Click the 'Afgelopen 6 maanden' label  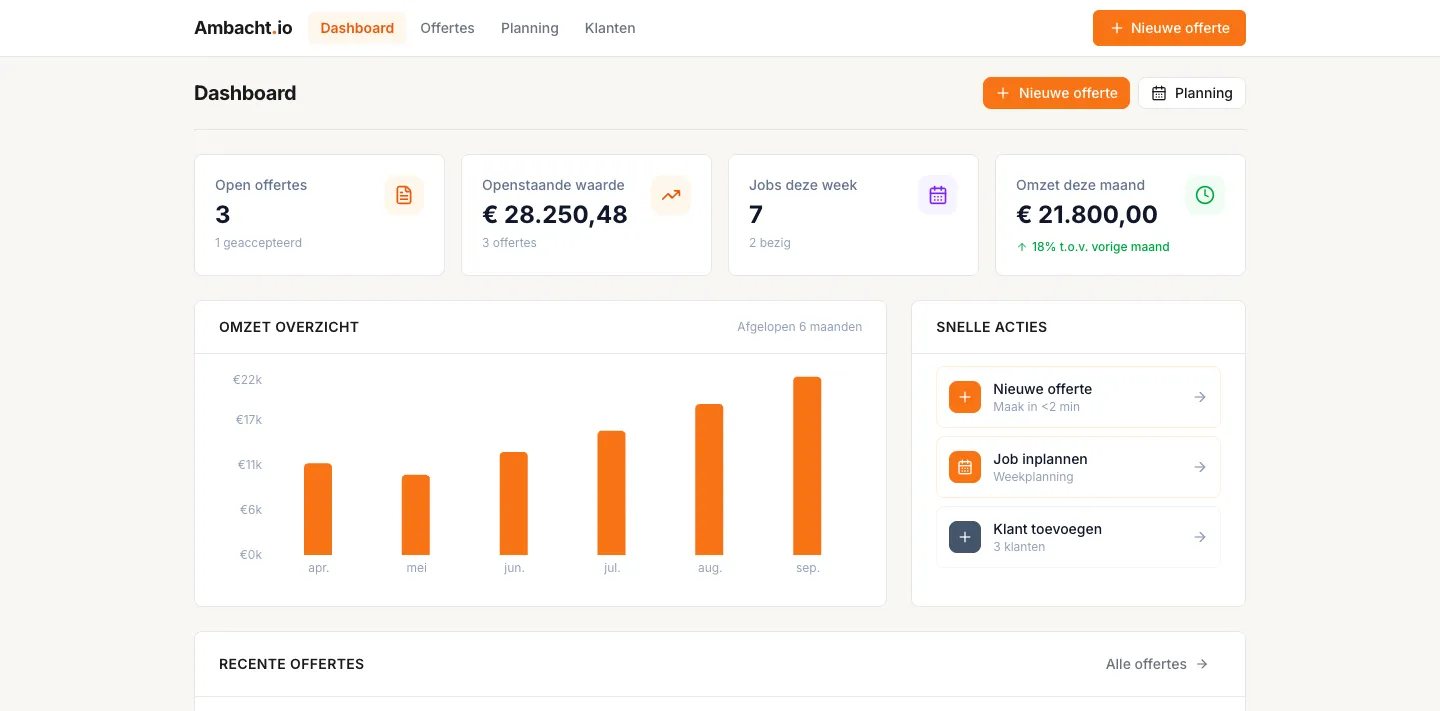click(799, 327)
